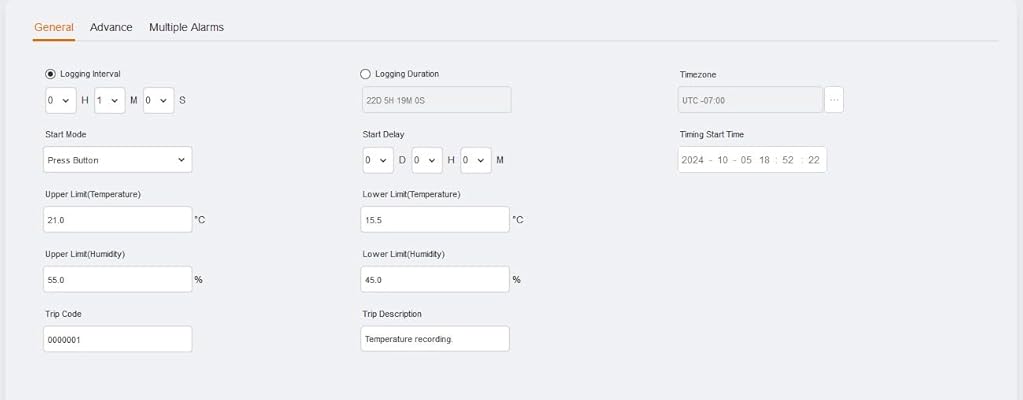Expand the Start Delay minutes dropdown
Viewport: 1023px width, 400px height.
click(x=476, y=160)
